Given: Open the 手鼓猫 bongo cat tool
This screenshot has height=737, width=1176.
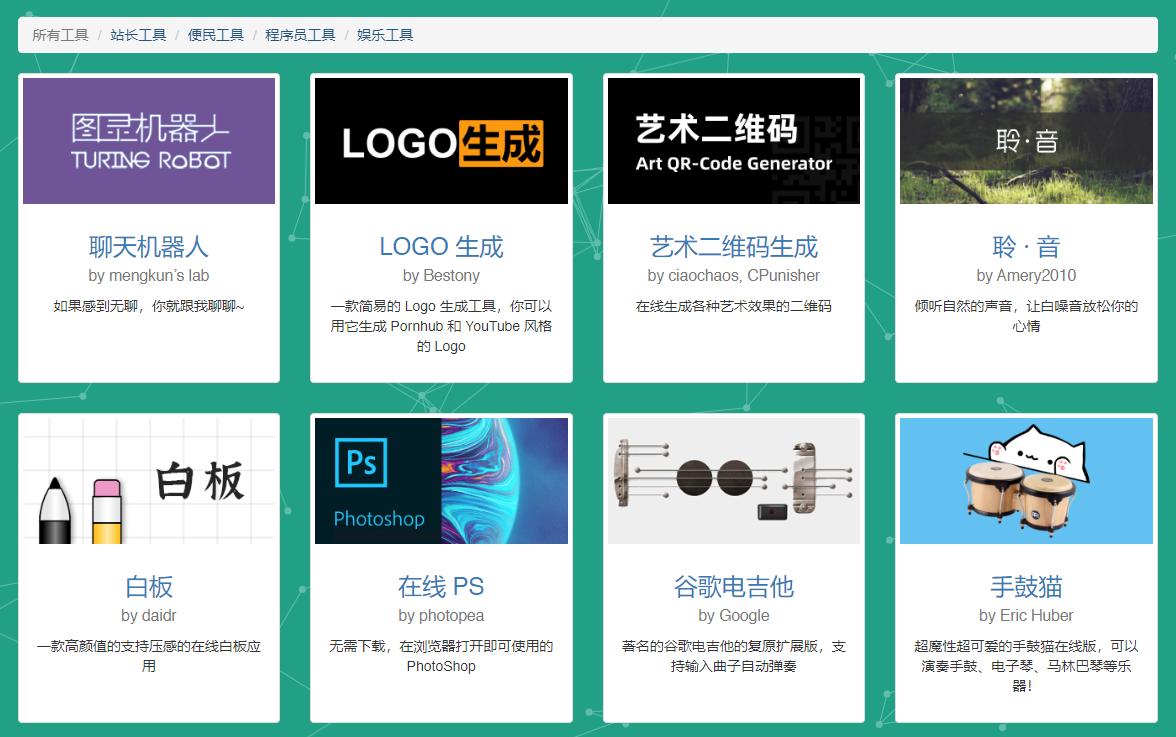Looking at the screenshot, I should (x=1026, y=588).
